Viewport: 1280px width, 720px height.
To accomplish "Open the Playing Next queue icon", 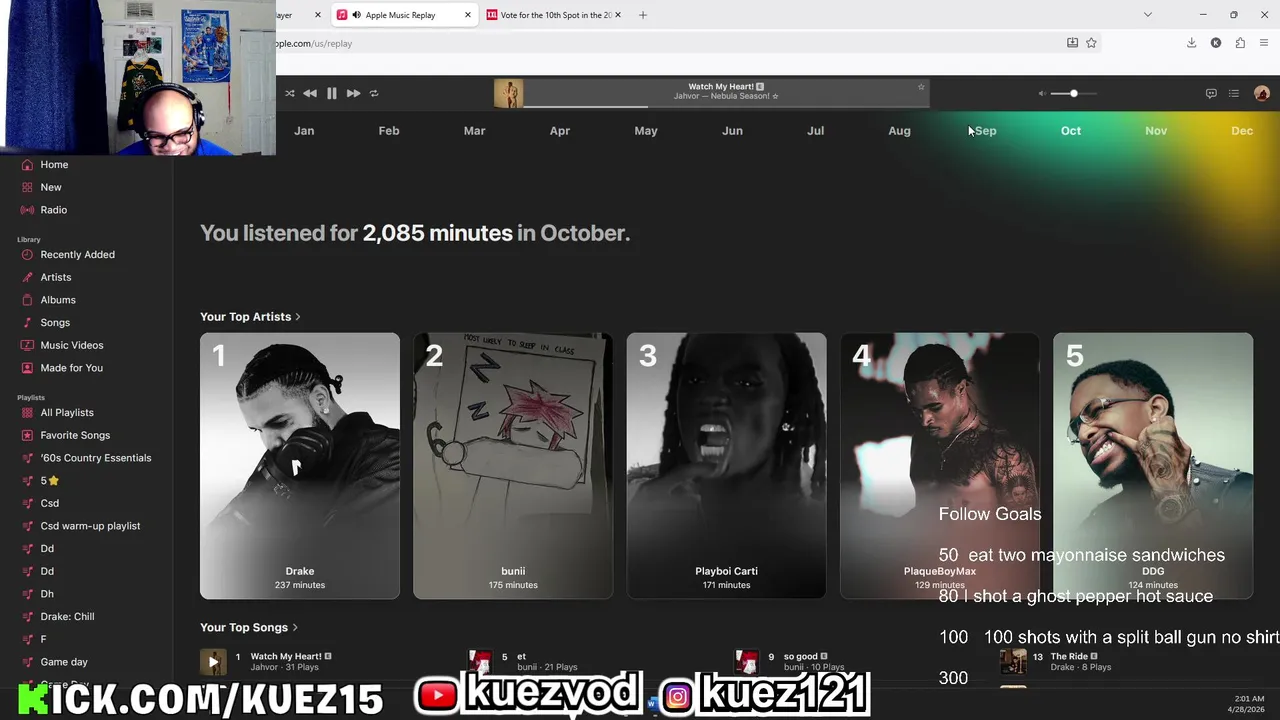I will pos(1234,93).
